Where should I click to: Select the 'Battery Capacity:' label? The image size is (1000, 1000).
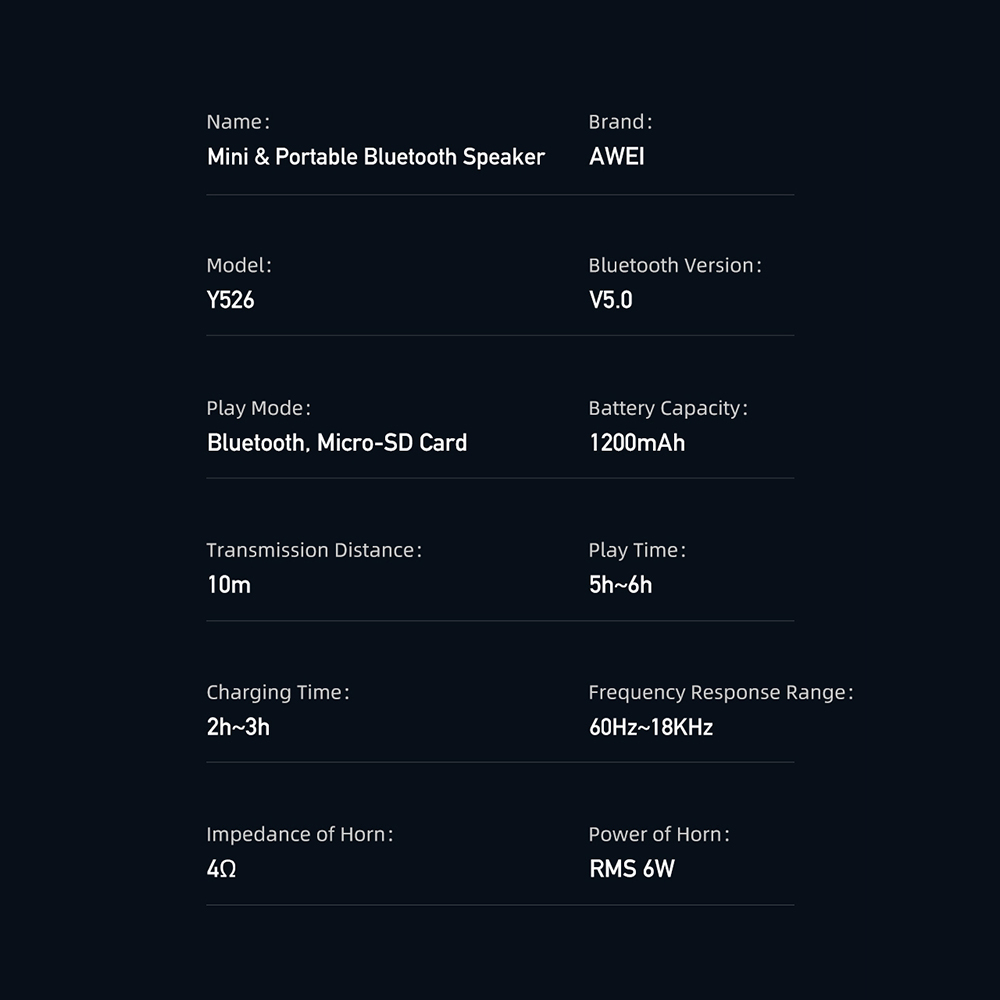668,408
